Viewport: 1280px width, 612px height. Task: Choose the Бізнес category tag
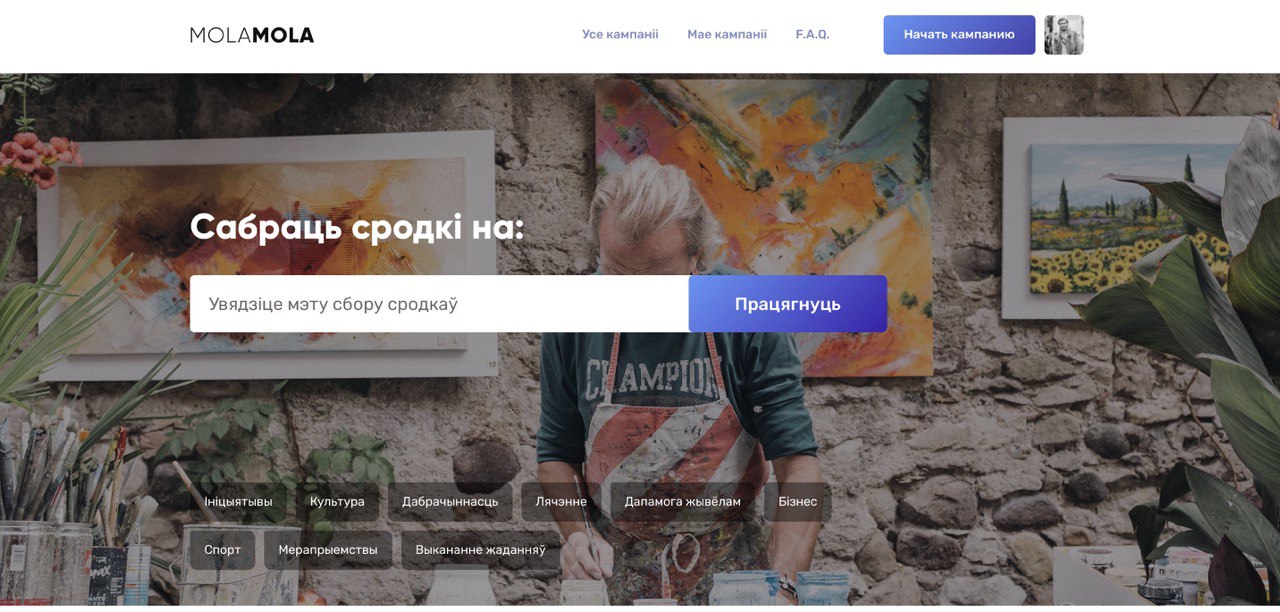pos(797,502)
